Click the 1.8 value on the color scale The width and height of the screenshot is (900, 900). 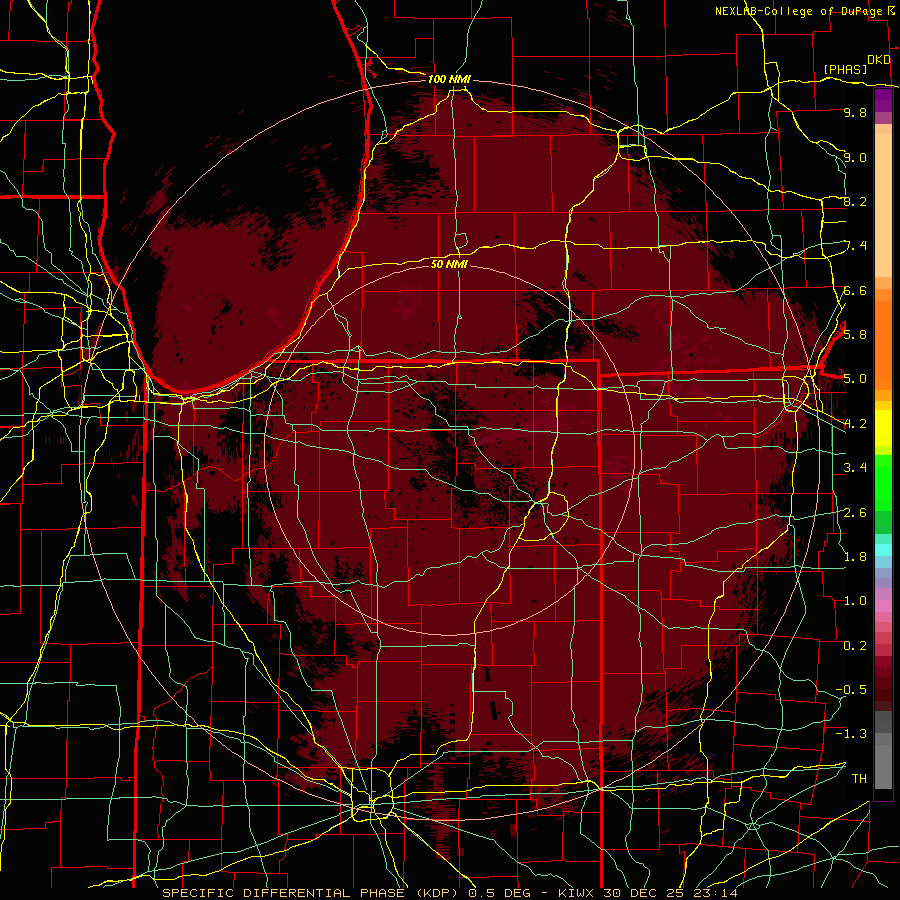pos(855,556)
